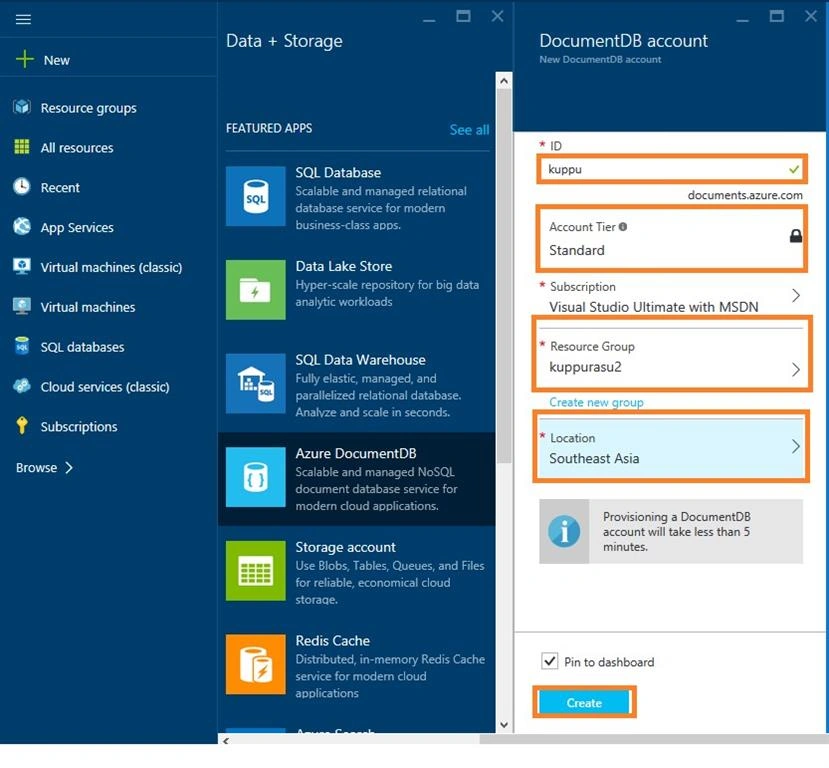Image resolution: width=829 pixels, height=768 pixels.
Task: Open the hamburger menu icon
Action: click(x=23, y=20)
